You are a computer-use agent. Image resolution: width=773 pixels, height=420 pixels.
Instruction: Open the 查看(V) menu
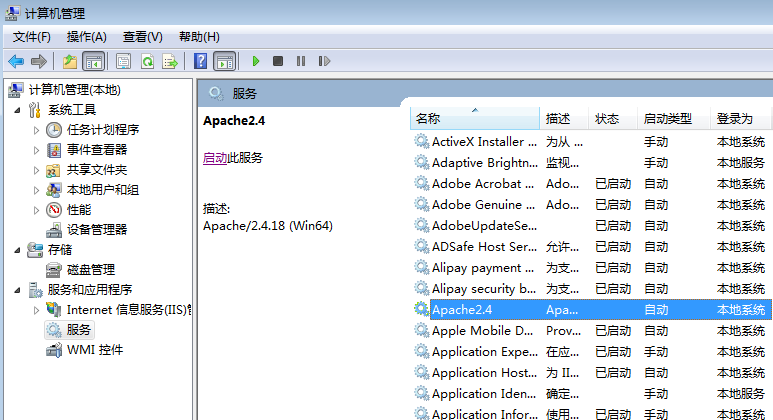point(142,37)
